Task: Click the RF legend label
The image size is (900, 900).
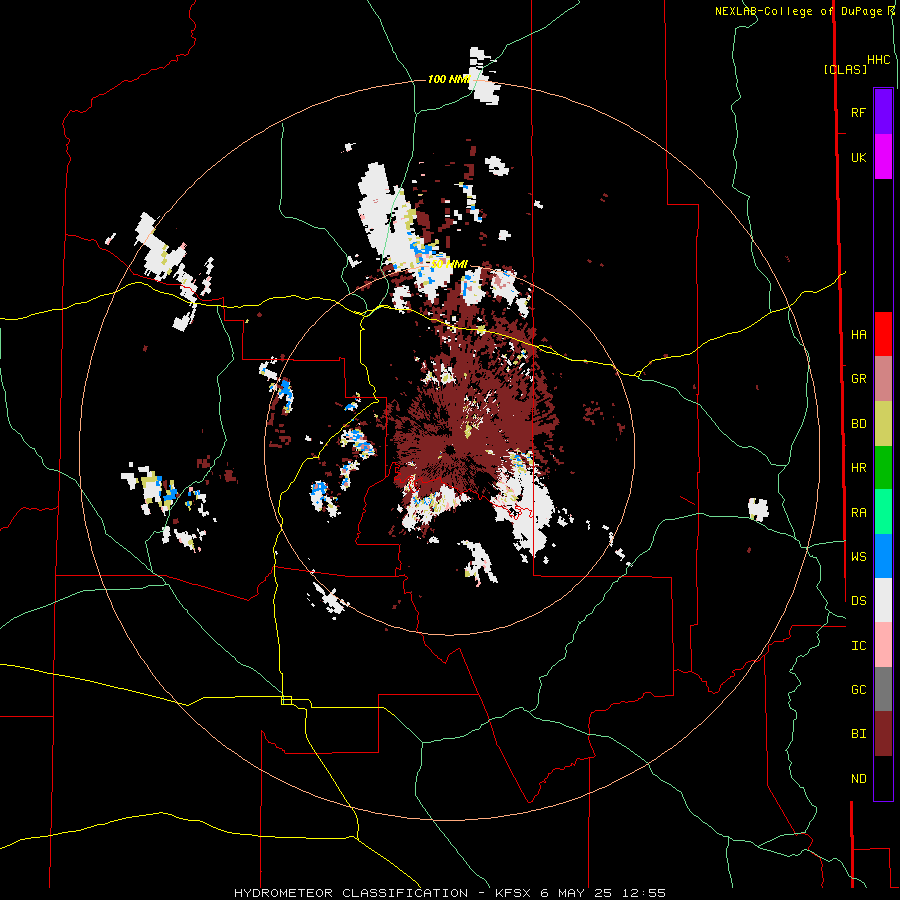Action: tap(858, 112)
